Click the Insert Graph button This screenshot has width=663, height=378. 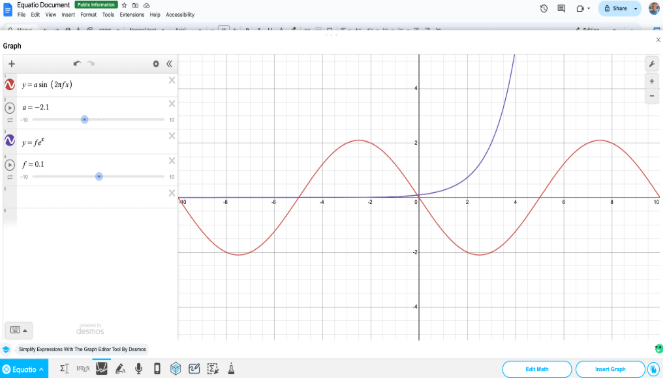(x=610, y=369)
